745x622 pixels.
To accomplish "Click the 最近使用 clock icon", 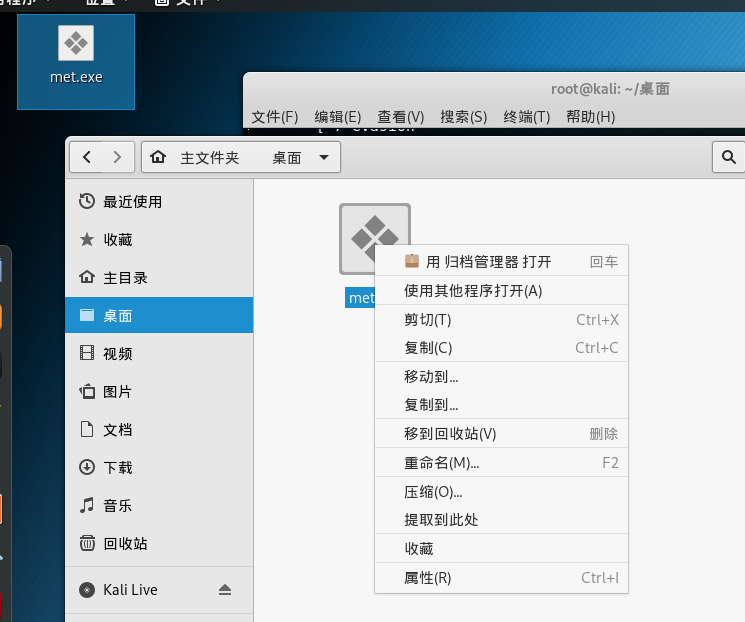I will (x=87, y=201).
